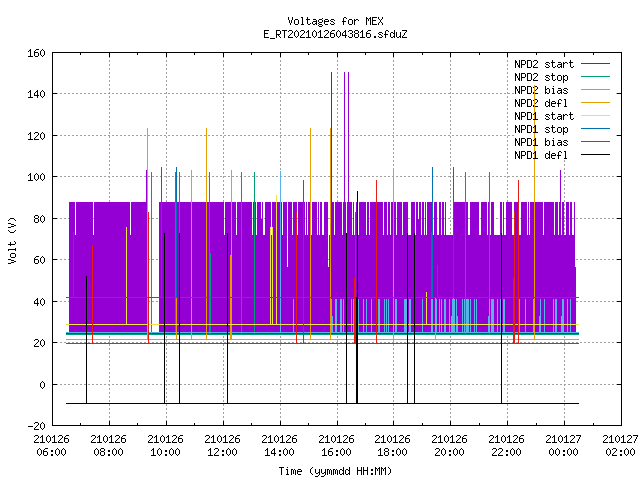Click the x-axis tick 210126 16:00
Image resolution: width=640 pixels, height=480 pixels.
coord(336,446)
